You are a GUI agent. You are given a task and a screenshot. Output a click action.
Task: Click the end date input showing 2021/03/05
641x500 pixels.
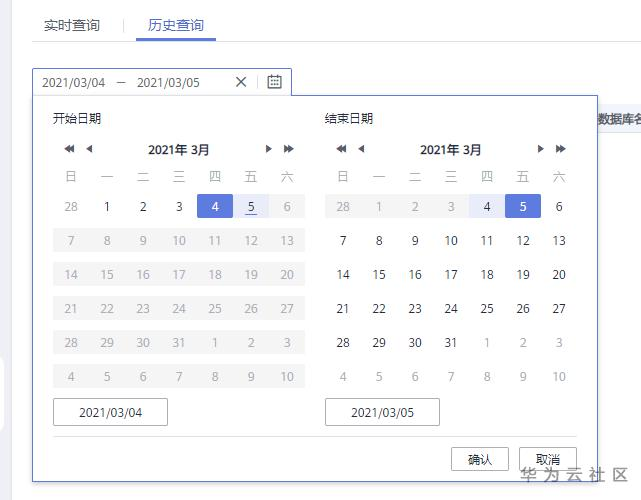click(x=382, y=412)
